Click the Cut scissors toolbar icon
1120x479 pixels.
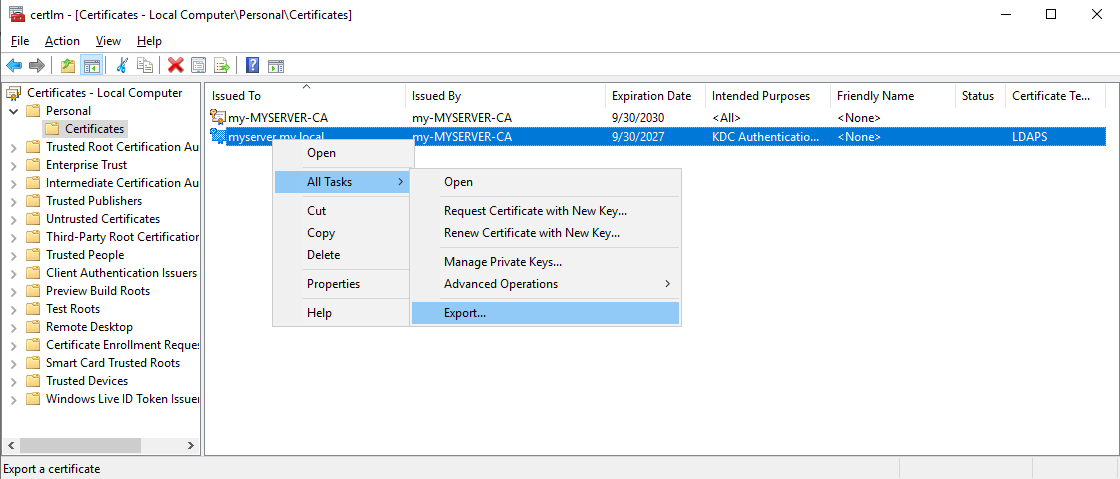click(x=122, y=65)
